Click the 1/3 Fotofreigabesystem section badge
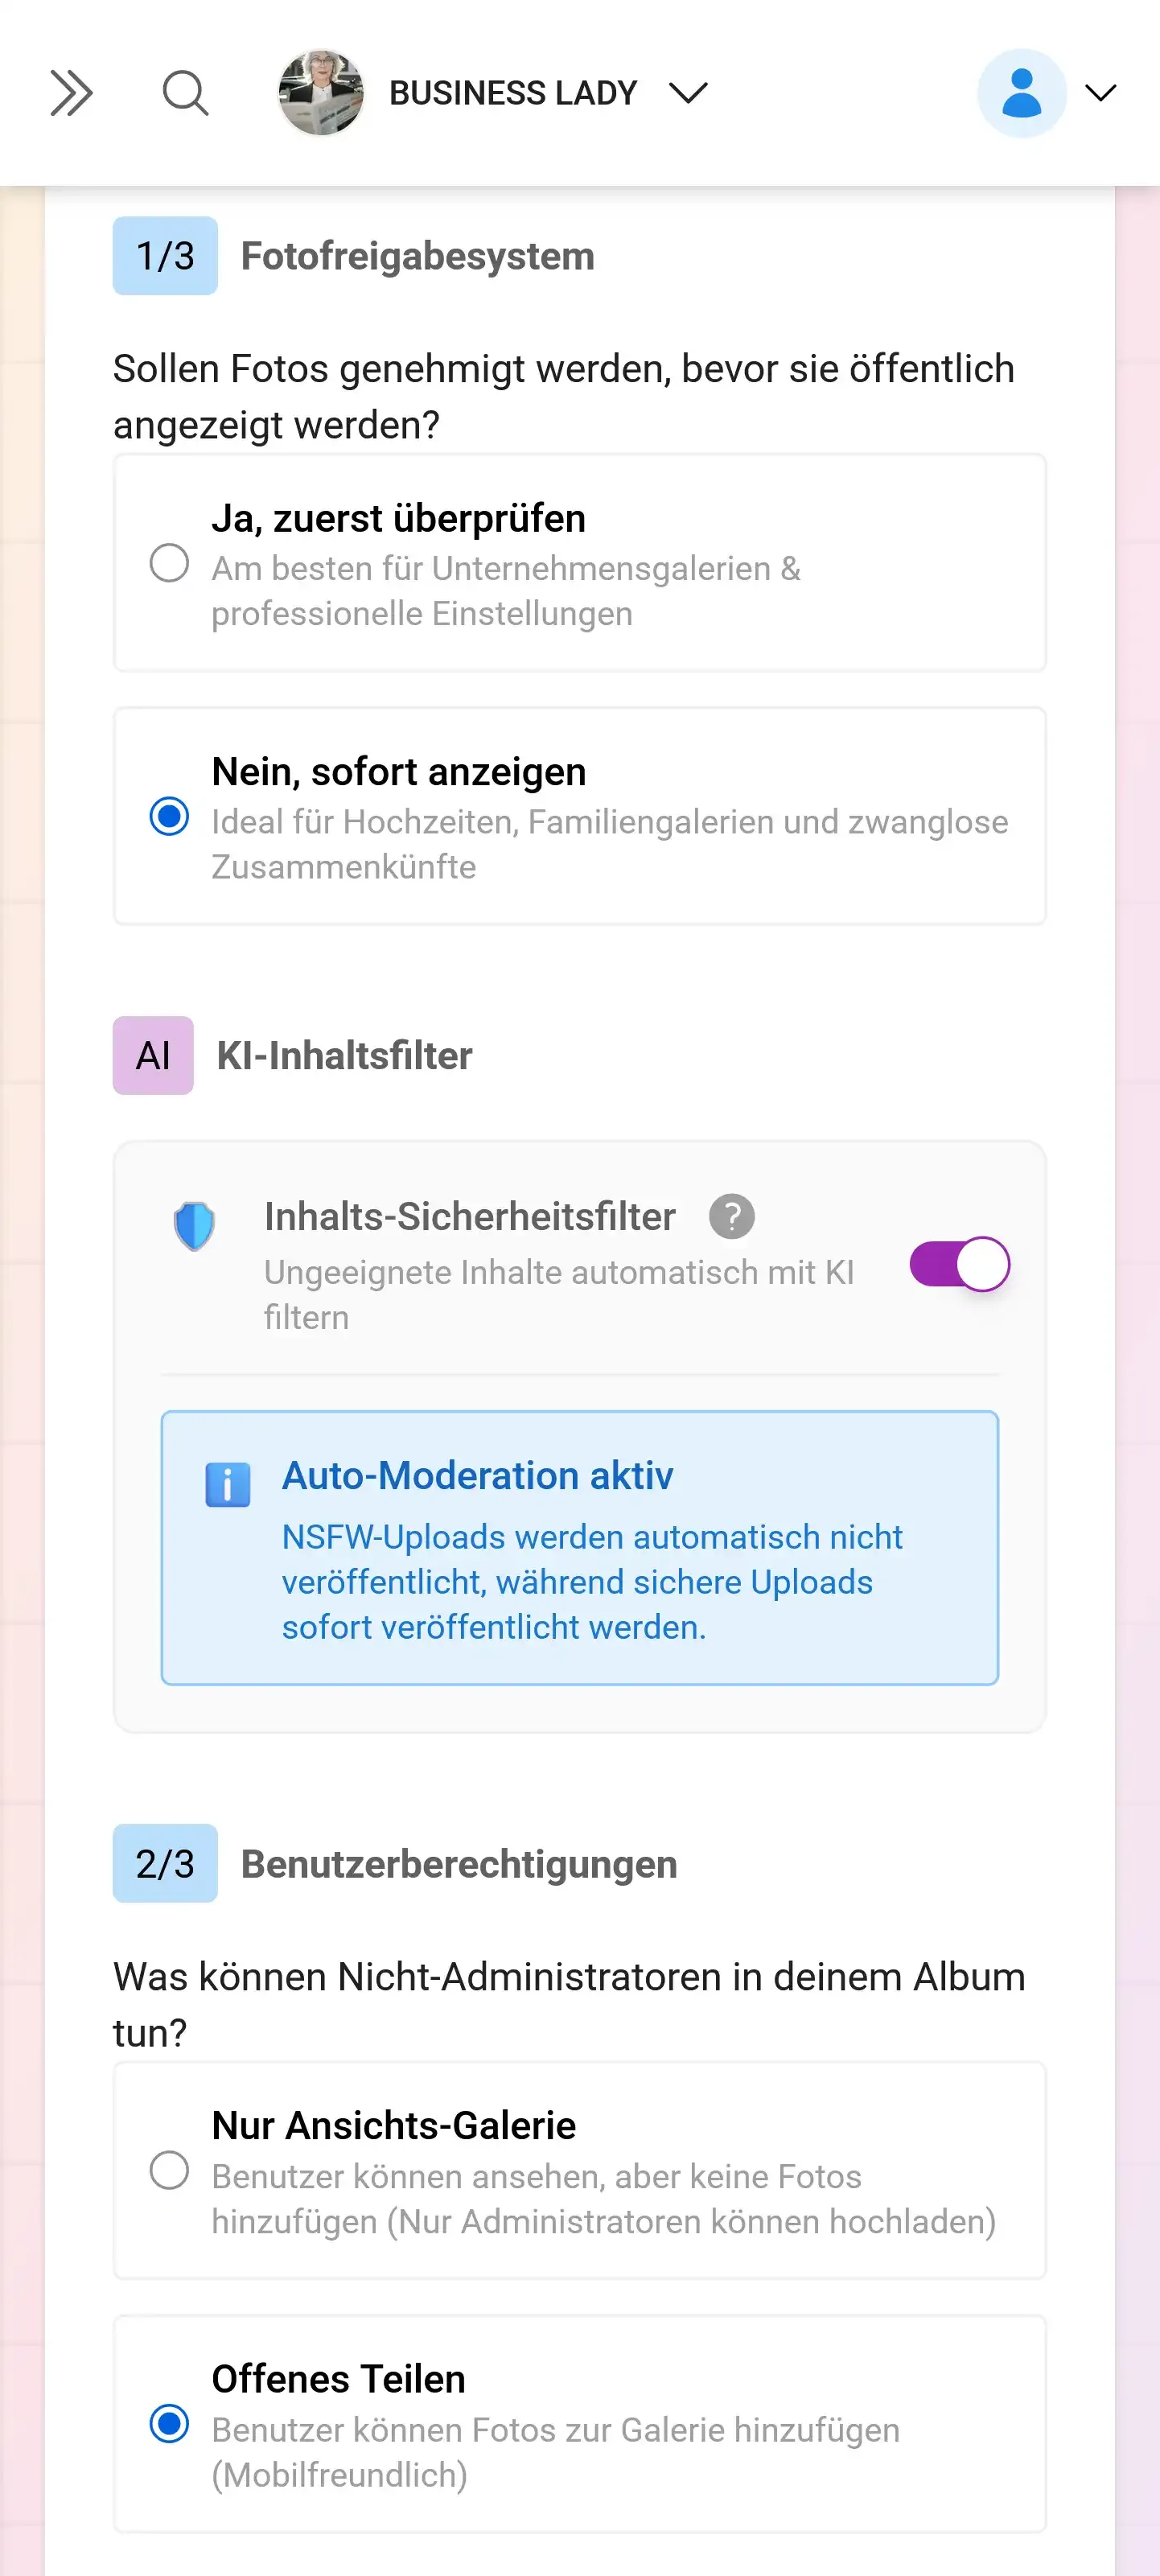The width and height of the screenshot is (1160, 2576). pyautogui.click(x=164, y=256)
